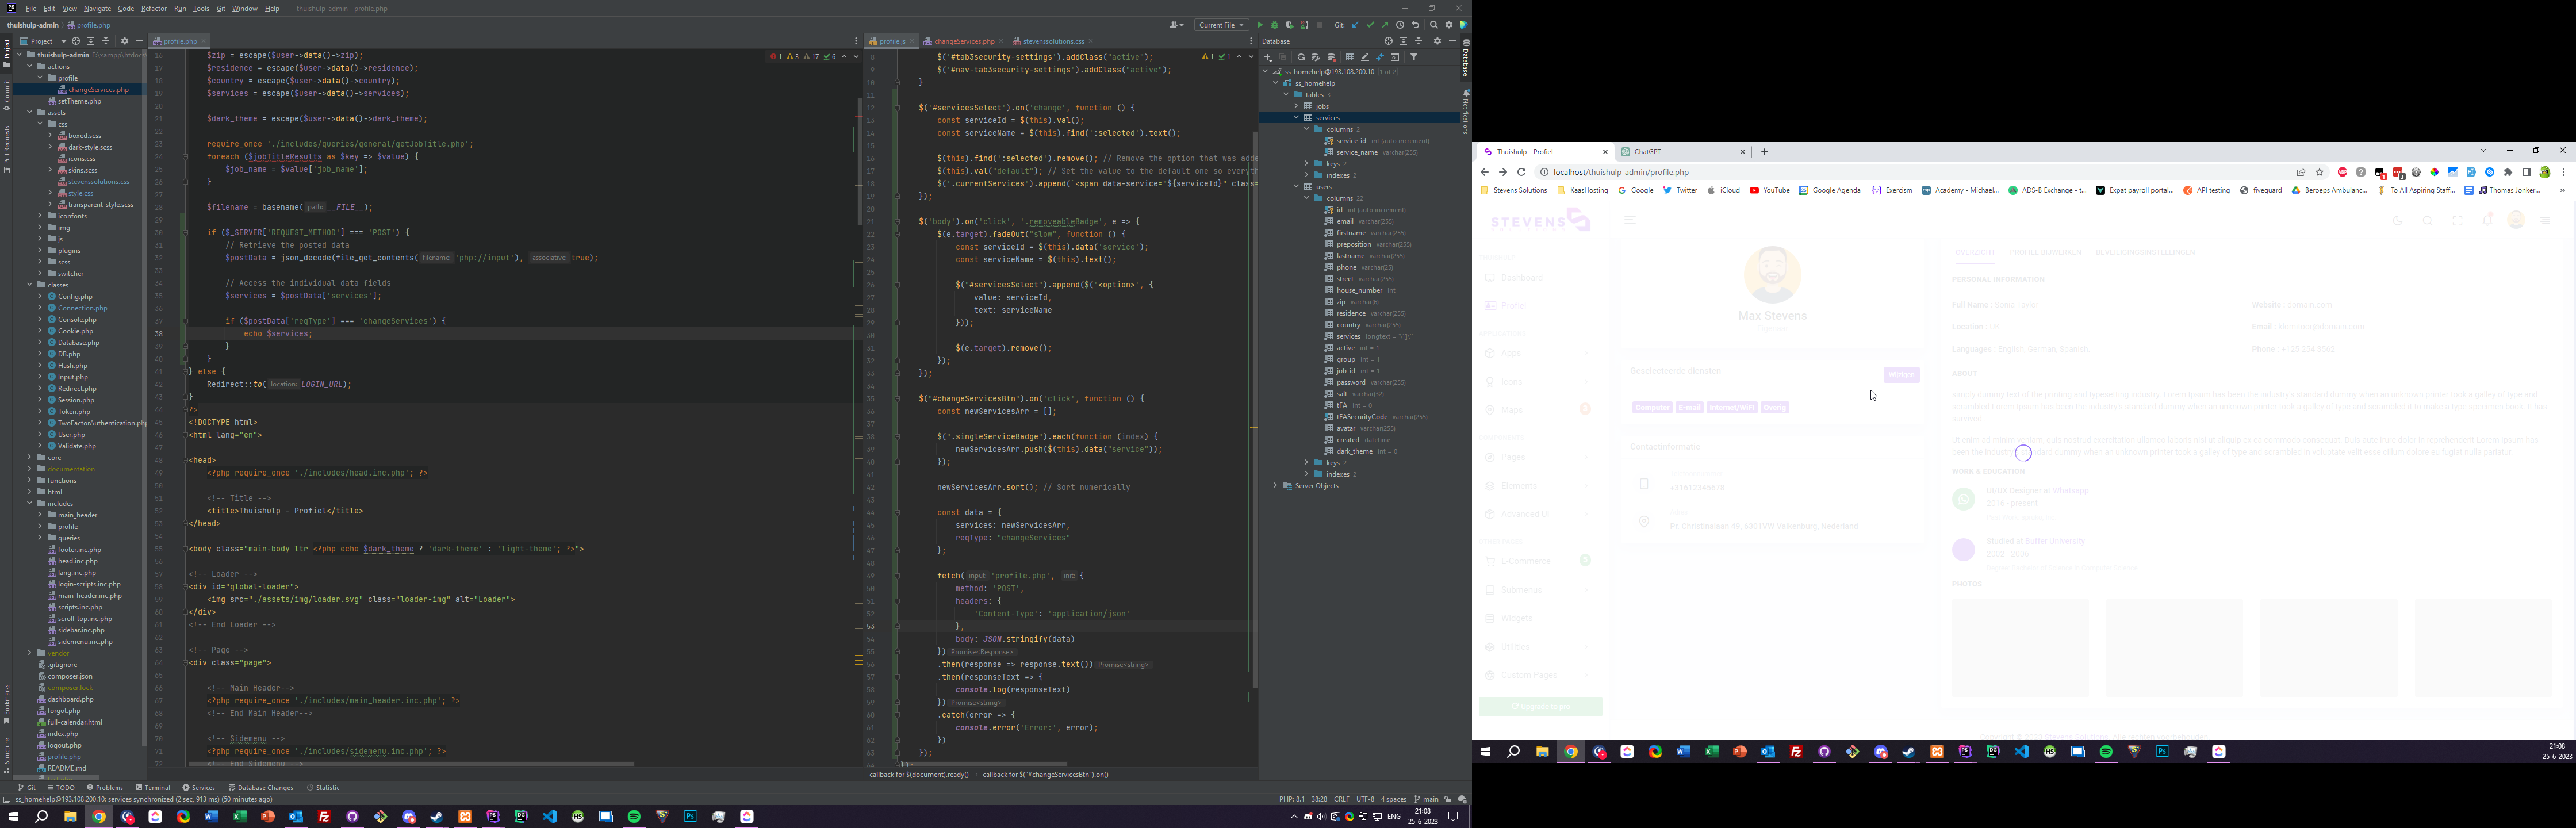Click Show Git history clock icon

[x=1400, y=25]
